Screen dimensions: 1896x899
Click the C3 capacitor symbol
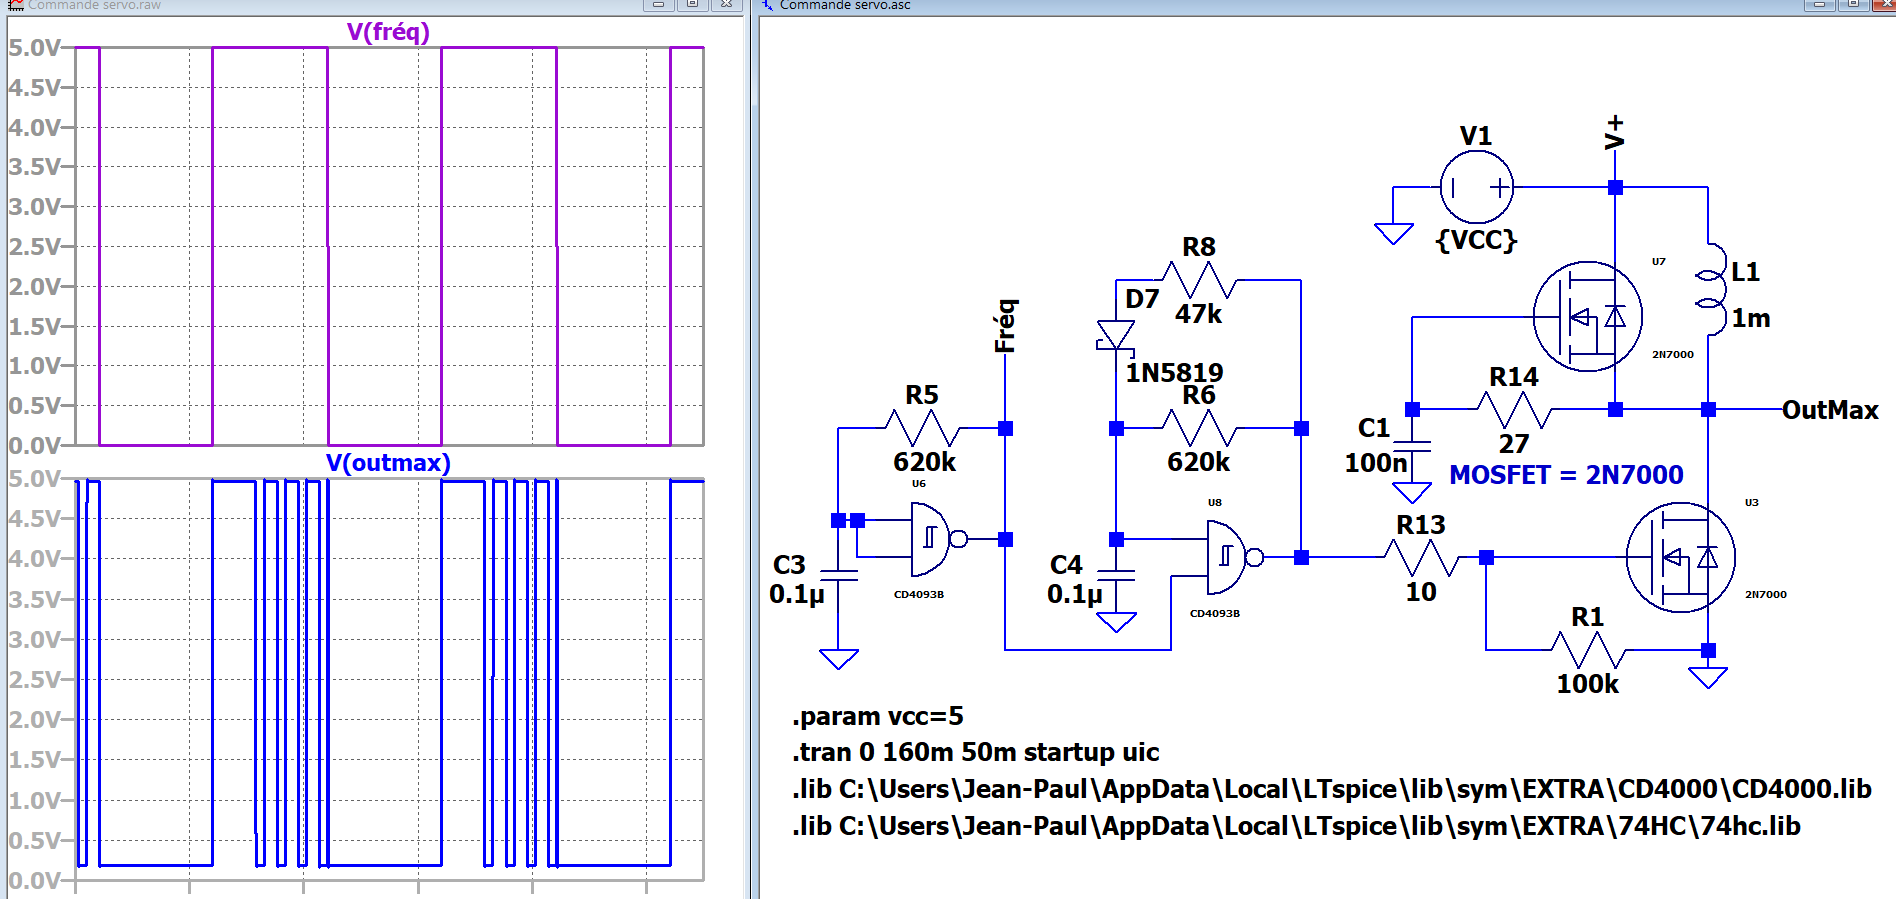[x=838, y=576]
